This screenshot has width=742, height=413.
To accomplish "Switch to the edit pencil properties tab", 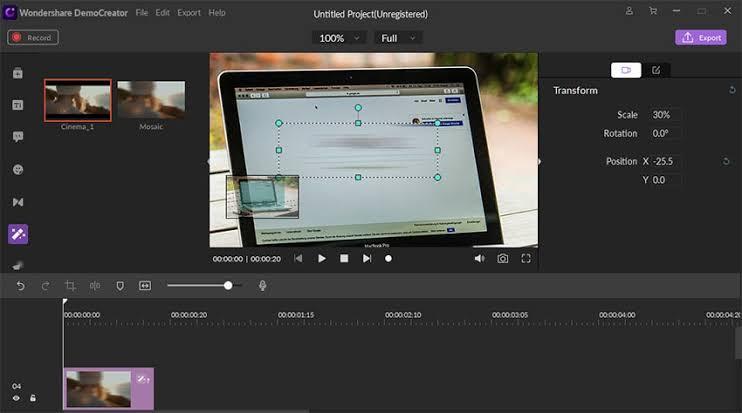I will pyautogui.click(x=656, y=70).
